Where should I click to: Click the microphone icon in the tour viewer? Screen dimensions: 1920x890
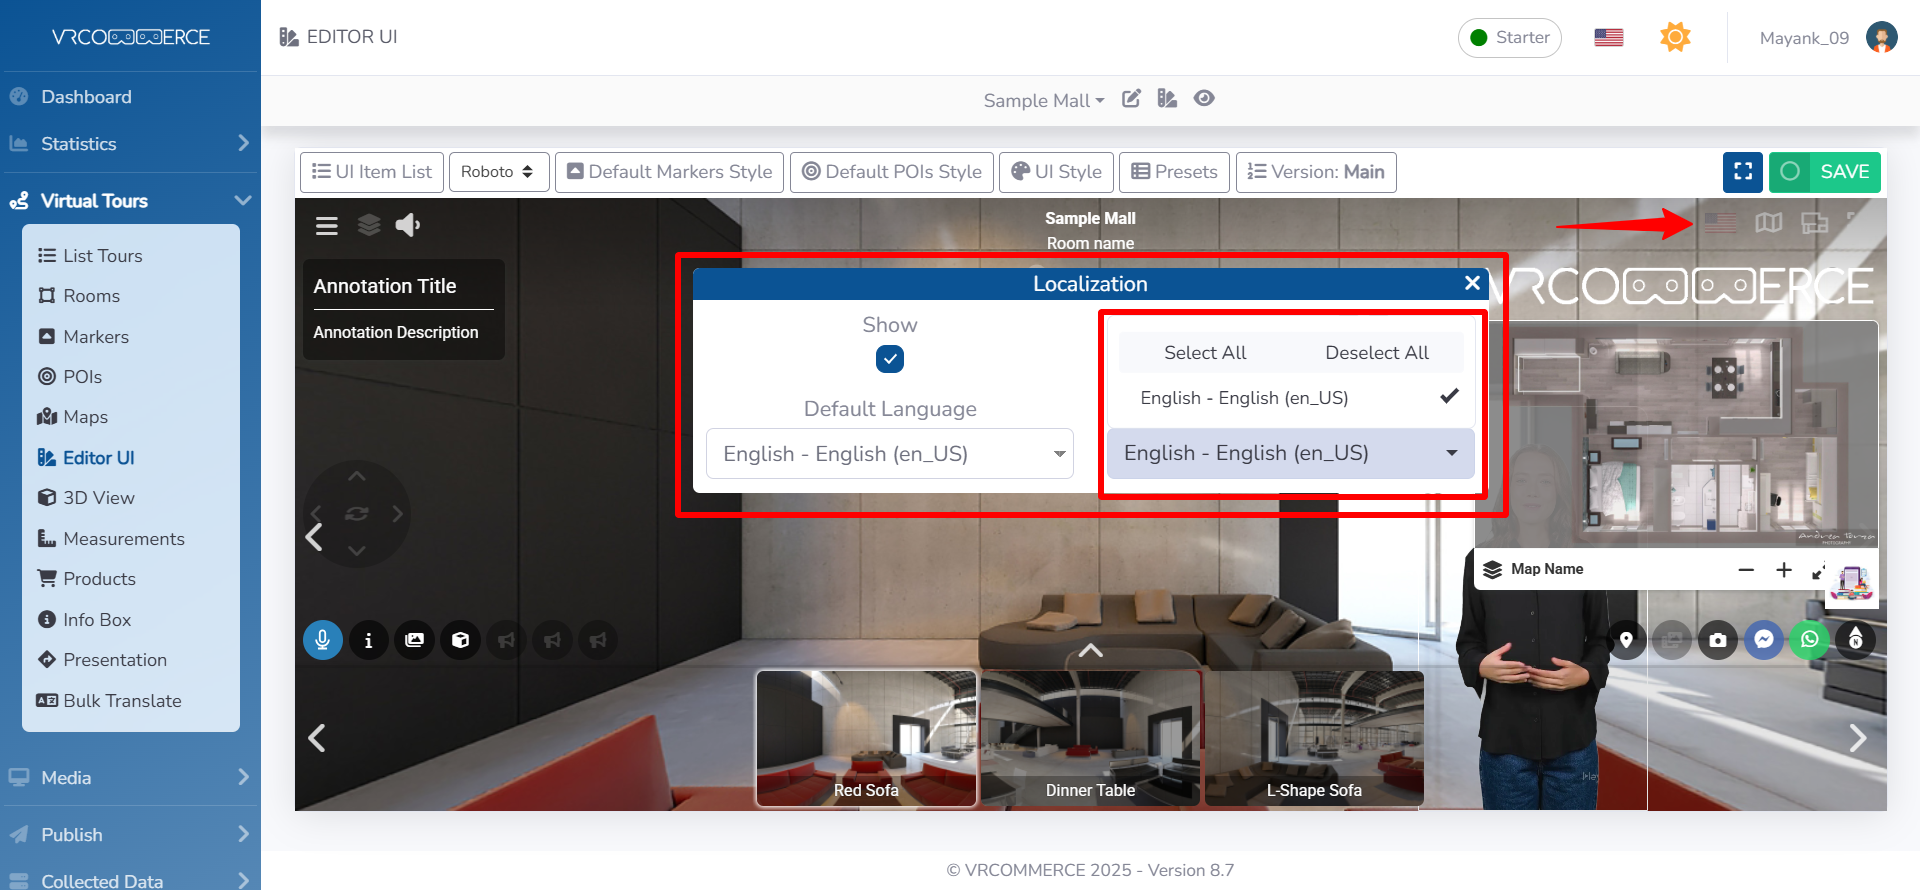(x=323, y=640)
